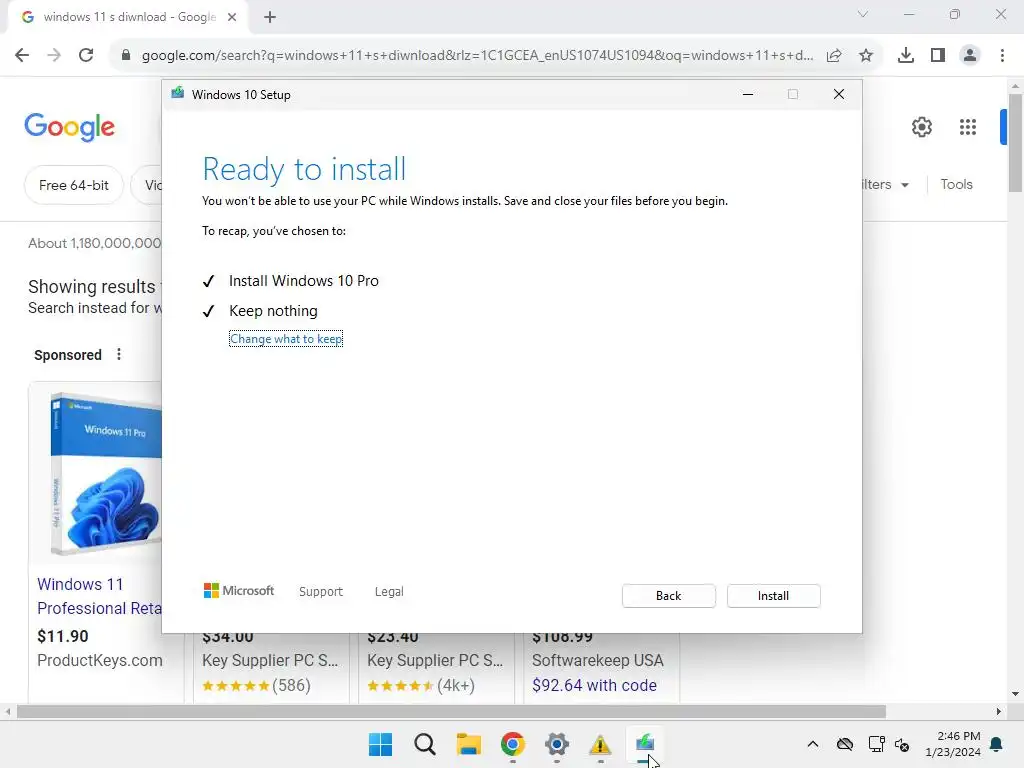Click the Windows 11 Pro product box image
The width and height of the screenshot is (1024, 768).
[x=105, y=475]
